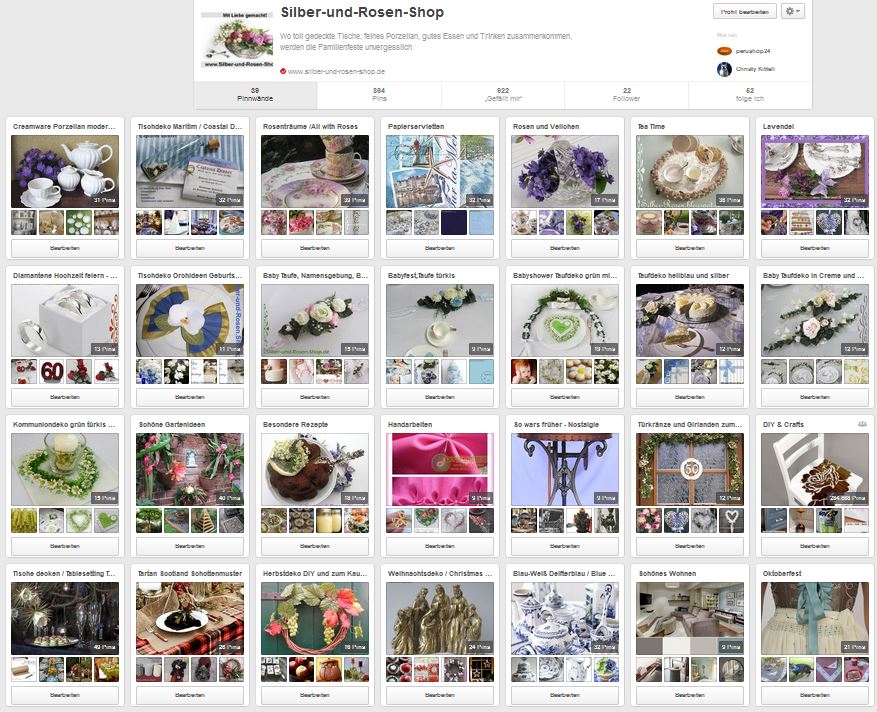Click the red verified website checkmark icon
Viewport: 877px width, 712px height.
pyautogui.click(x=283, y=71)
